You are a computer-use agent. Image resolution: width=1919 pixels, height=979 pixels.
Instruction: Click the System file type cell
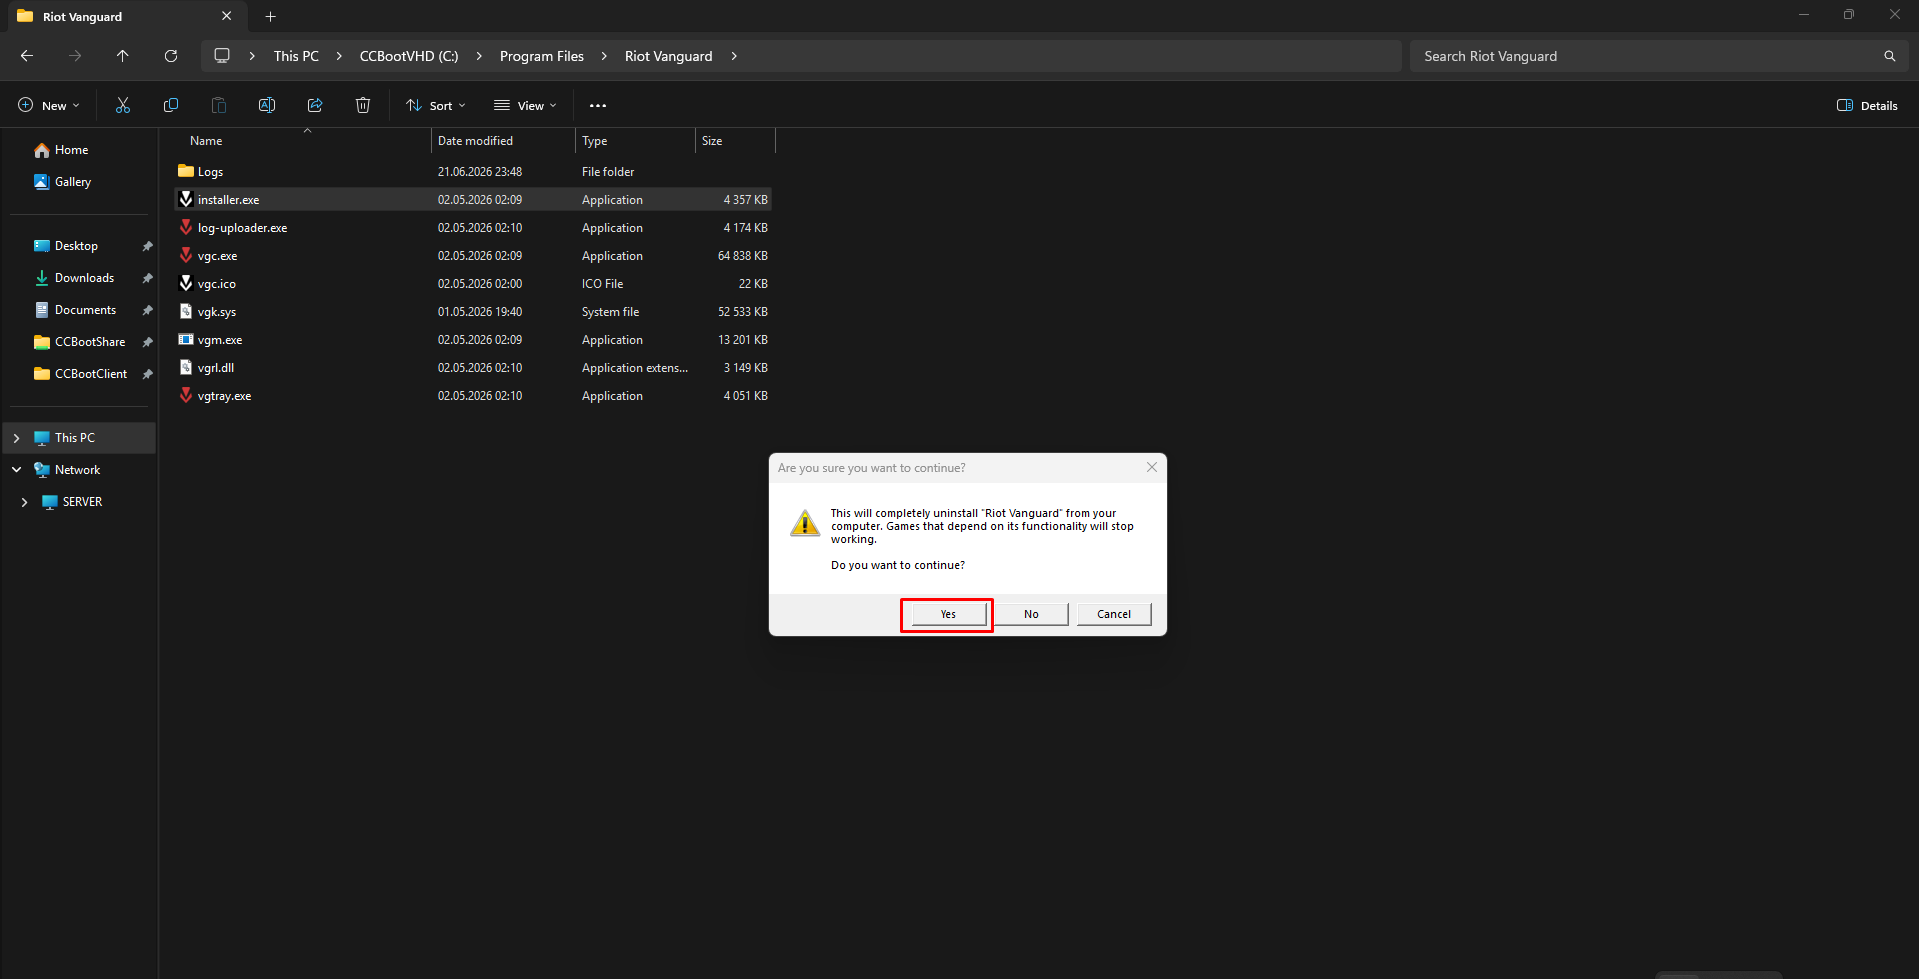(x=610, y=312)
